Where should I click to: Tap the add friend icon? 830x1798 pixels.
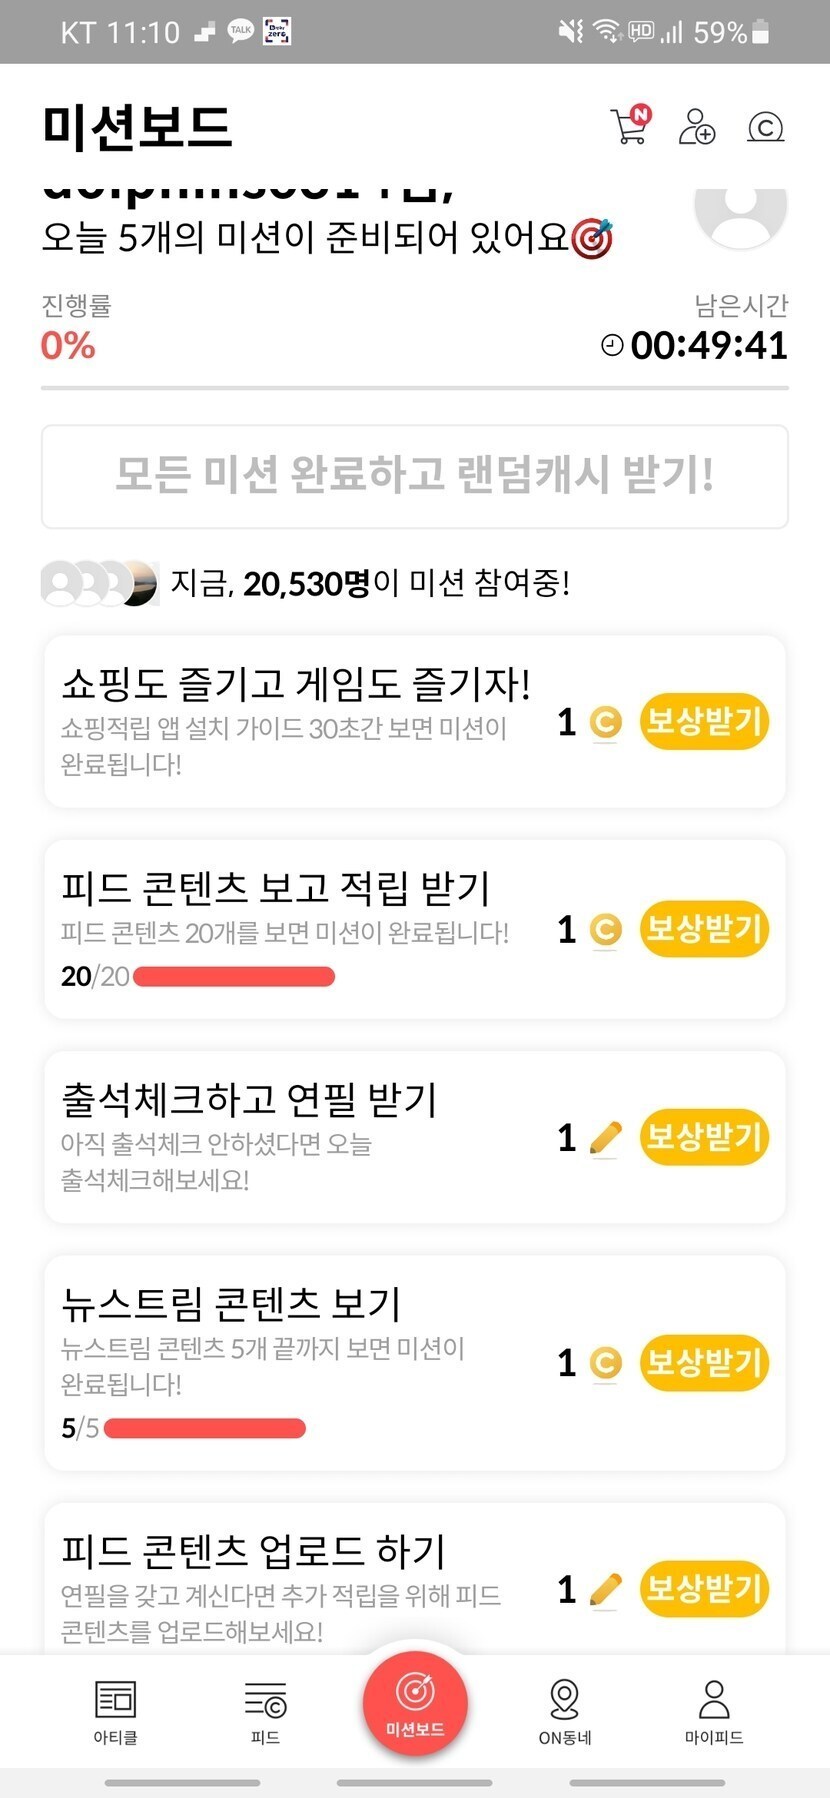click(x=696, y=127)
